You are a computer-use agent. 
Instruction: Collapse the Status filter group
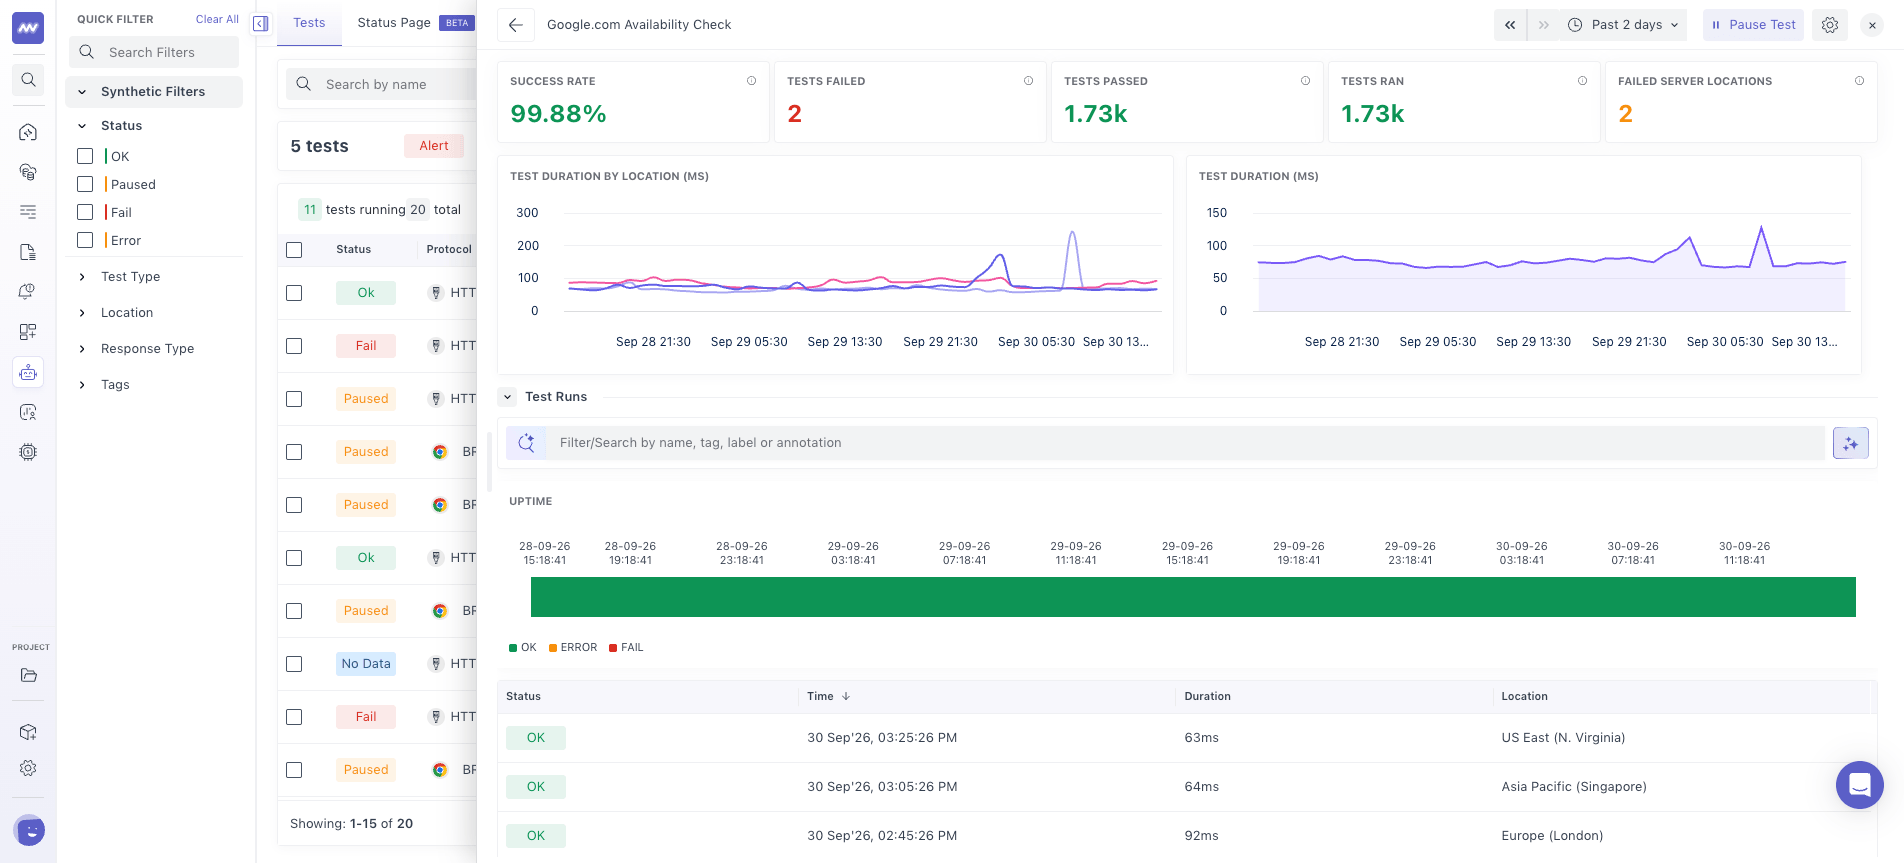(82, 126)
